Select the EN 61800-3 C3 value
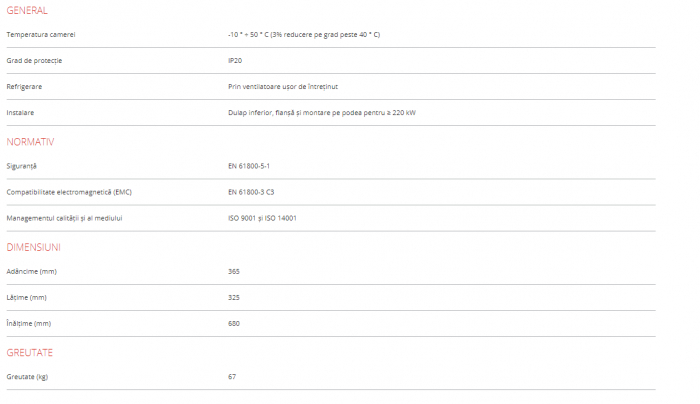700x404 pixels. (249, 191)
